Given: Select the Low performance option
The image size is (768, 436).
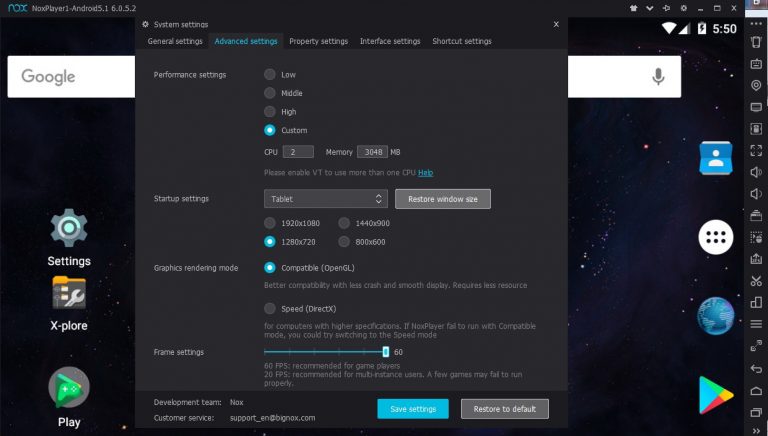Looking at the screenshot, I should click(270, 74).
